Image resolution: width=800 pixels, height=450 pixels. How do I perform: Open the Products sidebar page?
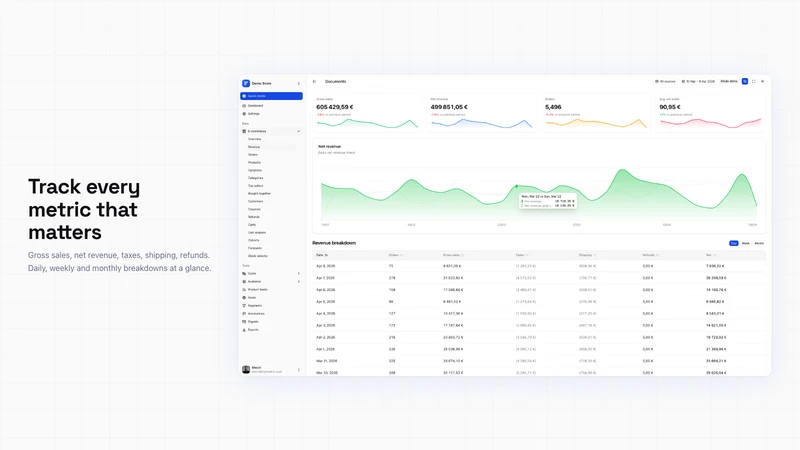[x=255, y=162]
